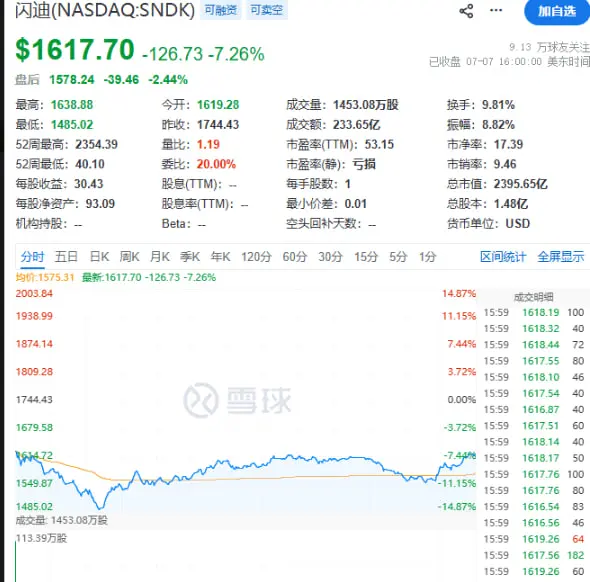Click the 成交明细 header
Viewport: 590px width, 582px height.
(x=534, y=298)
